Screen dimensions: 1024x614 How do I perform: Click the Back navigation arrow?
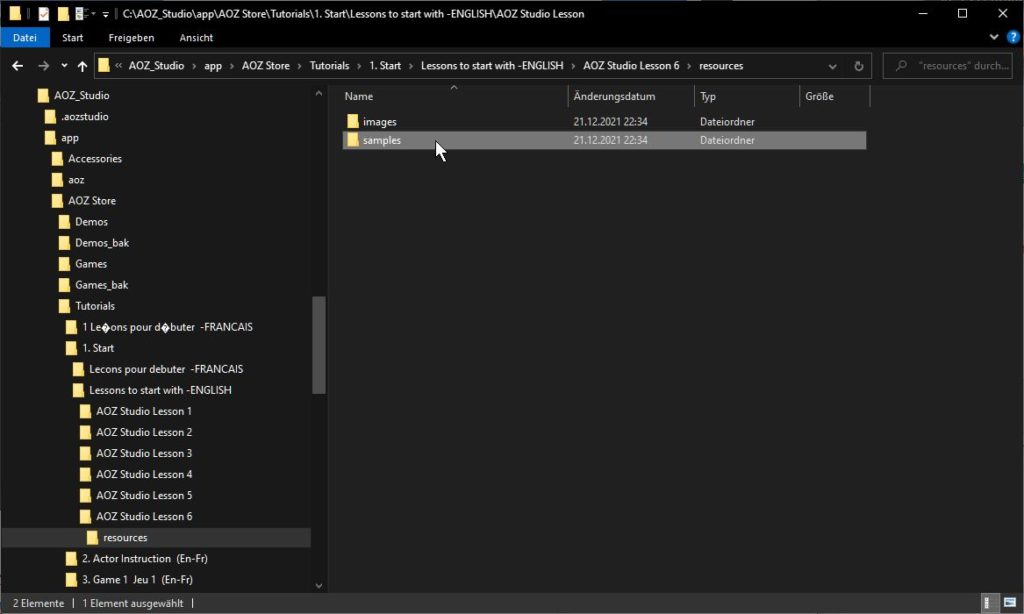coord(17,66)
